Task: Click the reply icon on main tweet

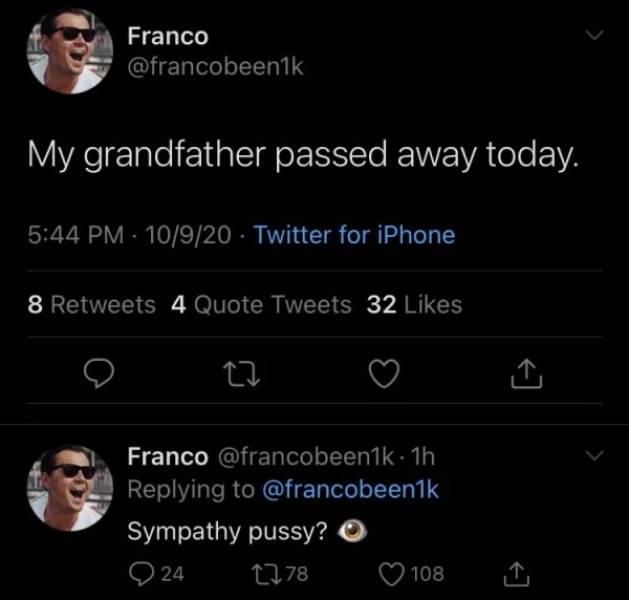Action: click(x=96, y=373)
